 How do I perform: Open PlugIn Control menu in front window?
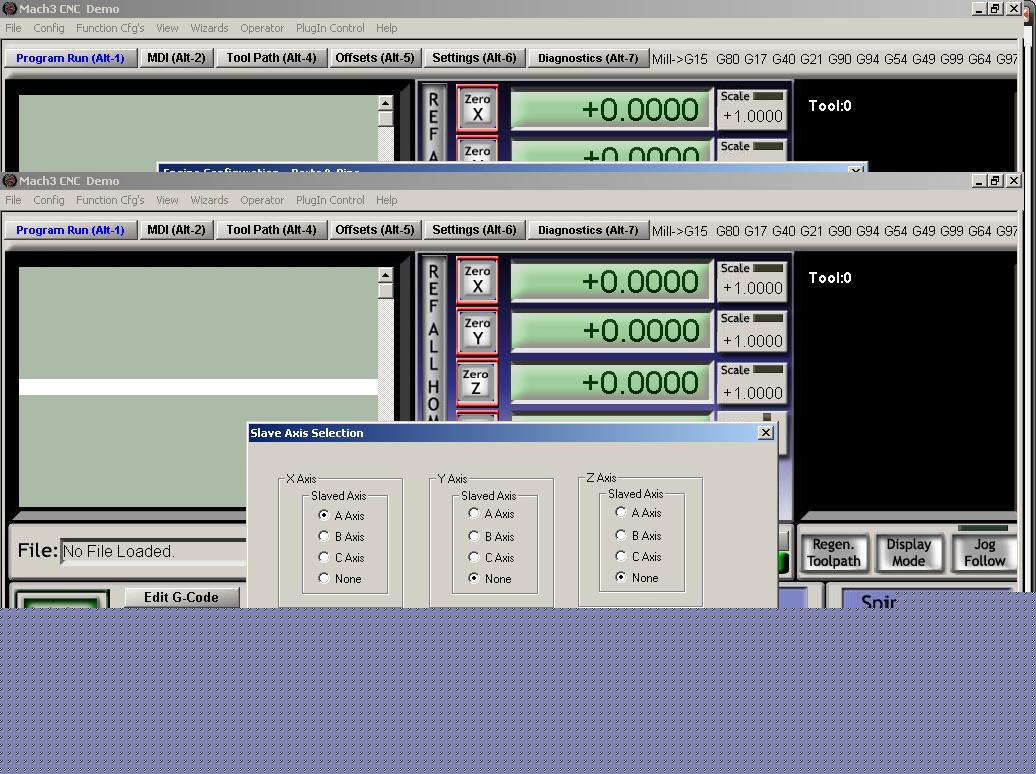[x=330, y=200]
